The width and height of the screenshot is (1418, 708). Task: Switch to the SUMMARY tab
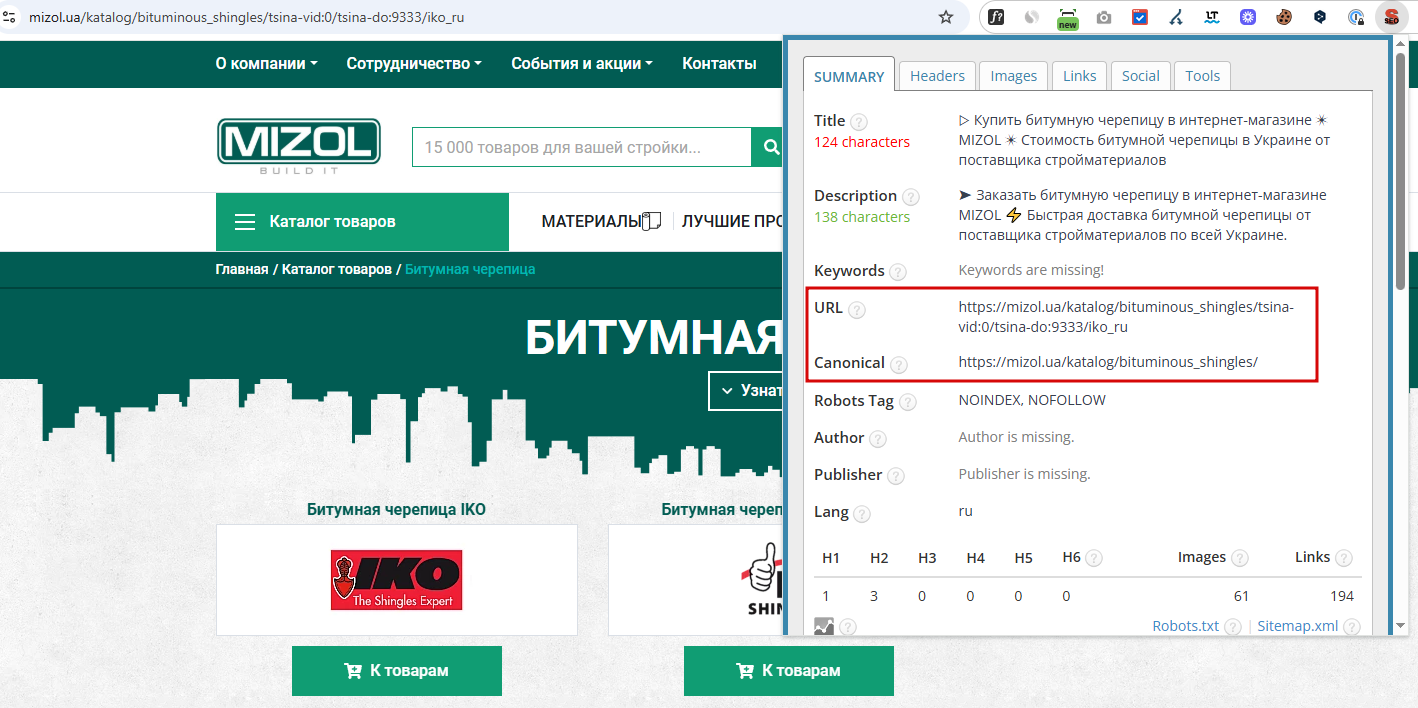pos(849,76)
